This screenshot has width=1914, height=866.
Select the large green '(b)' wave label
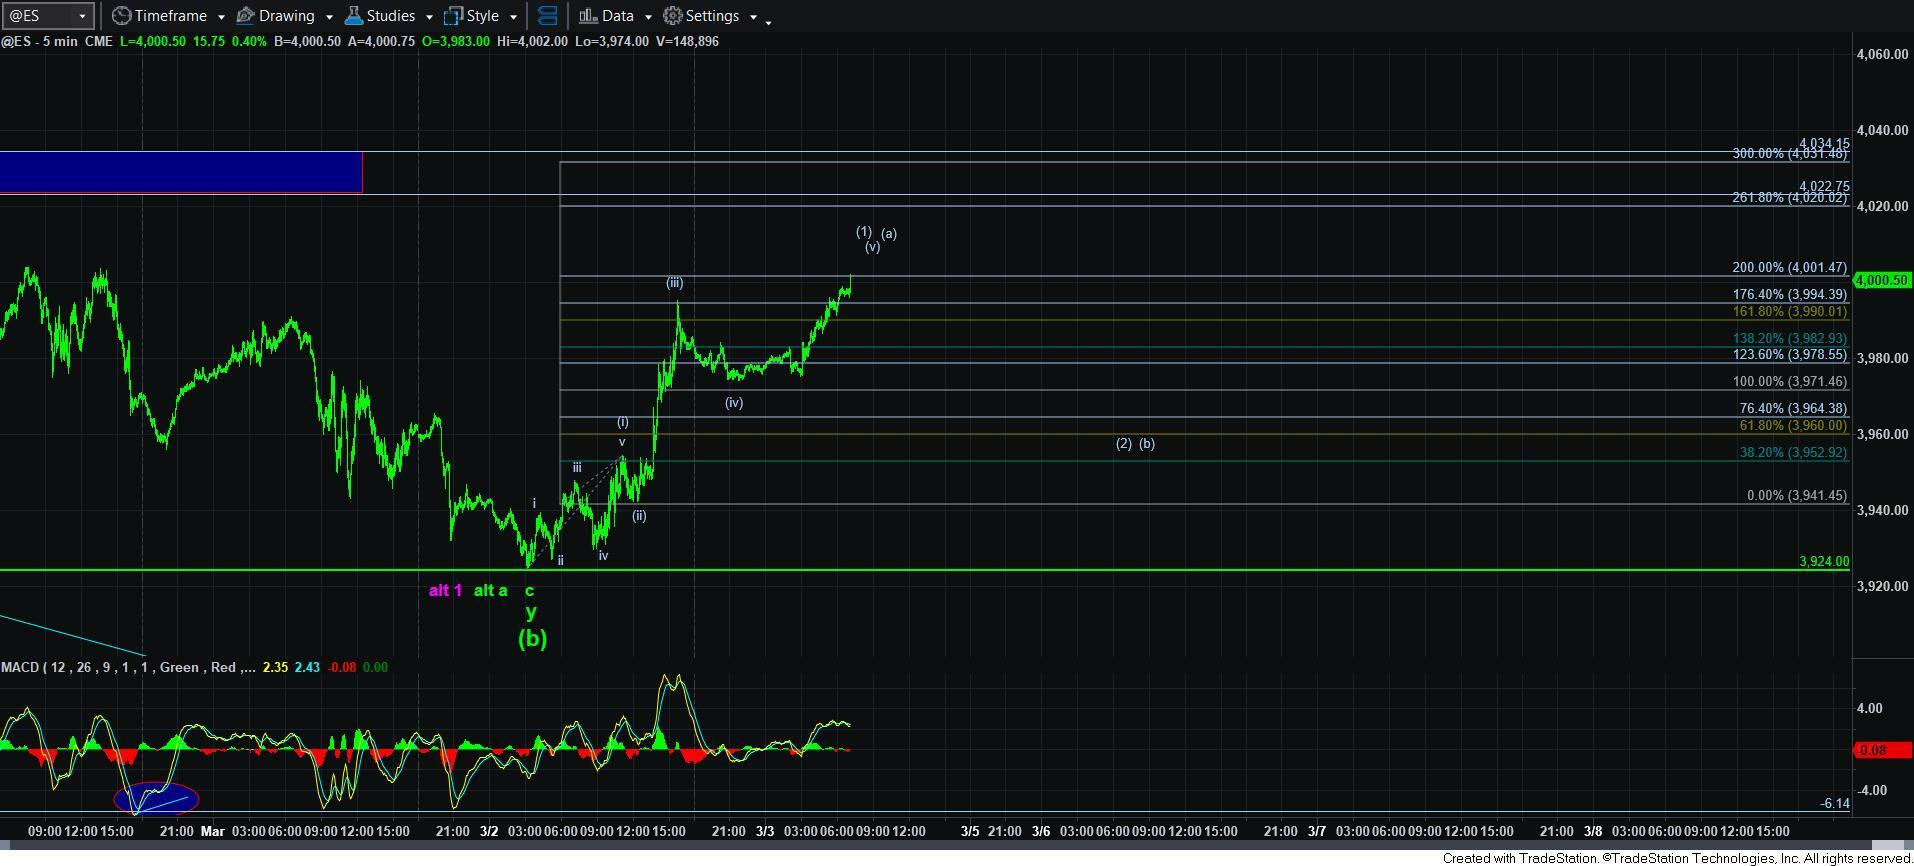click(532, 638)
